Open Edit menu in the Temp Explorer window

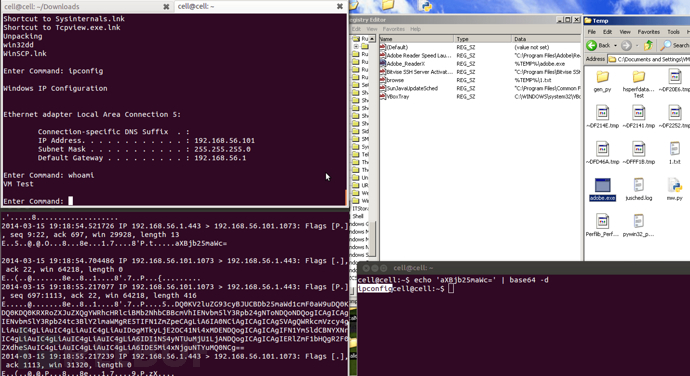tap(608, 32)
